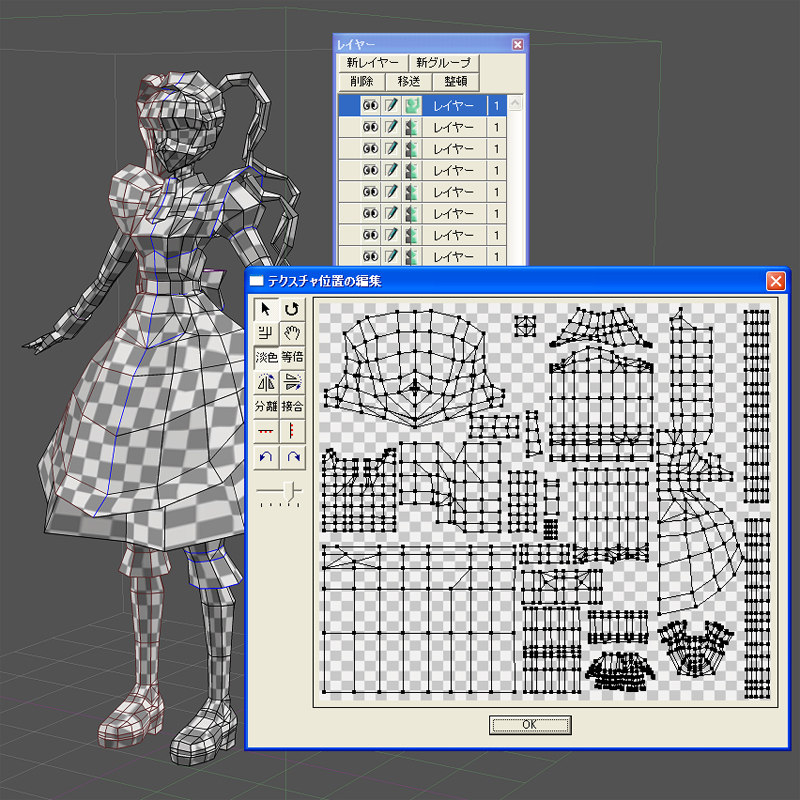
Task: Click the zoom slider handle in texture editor
Action: (x=289, y=491)
